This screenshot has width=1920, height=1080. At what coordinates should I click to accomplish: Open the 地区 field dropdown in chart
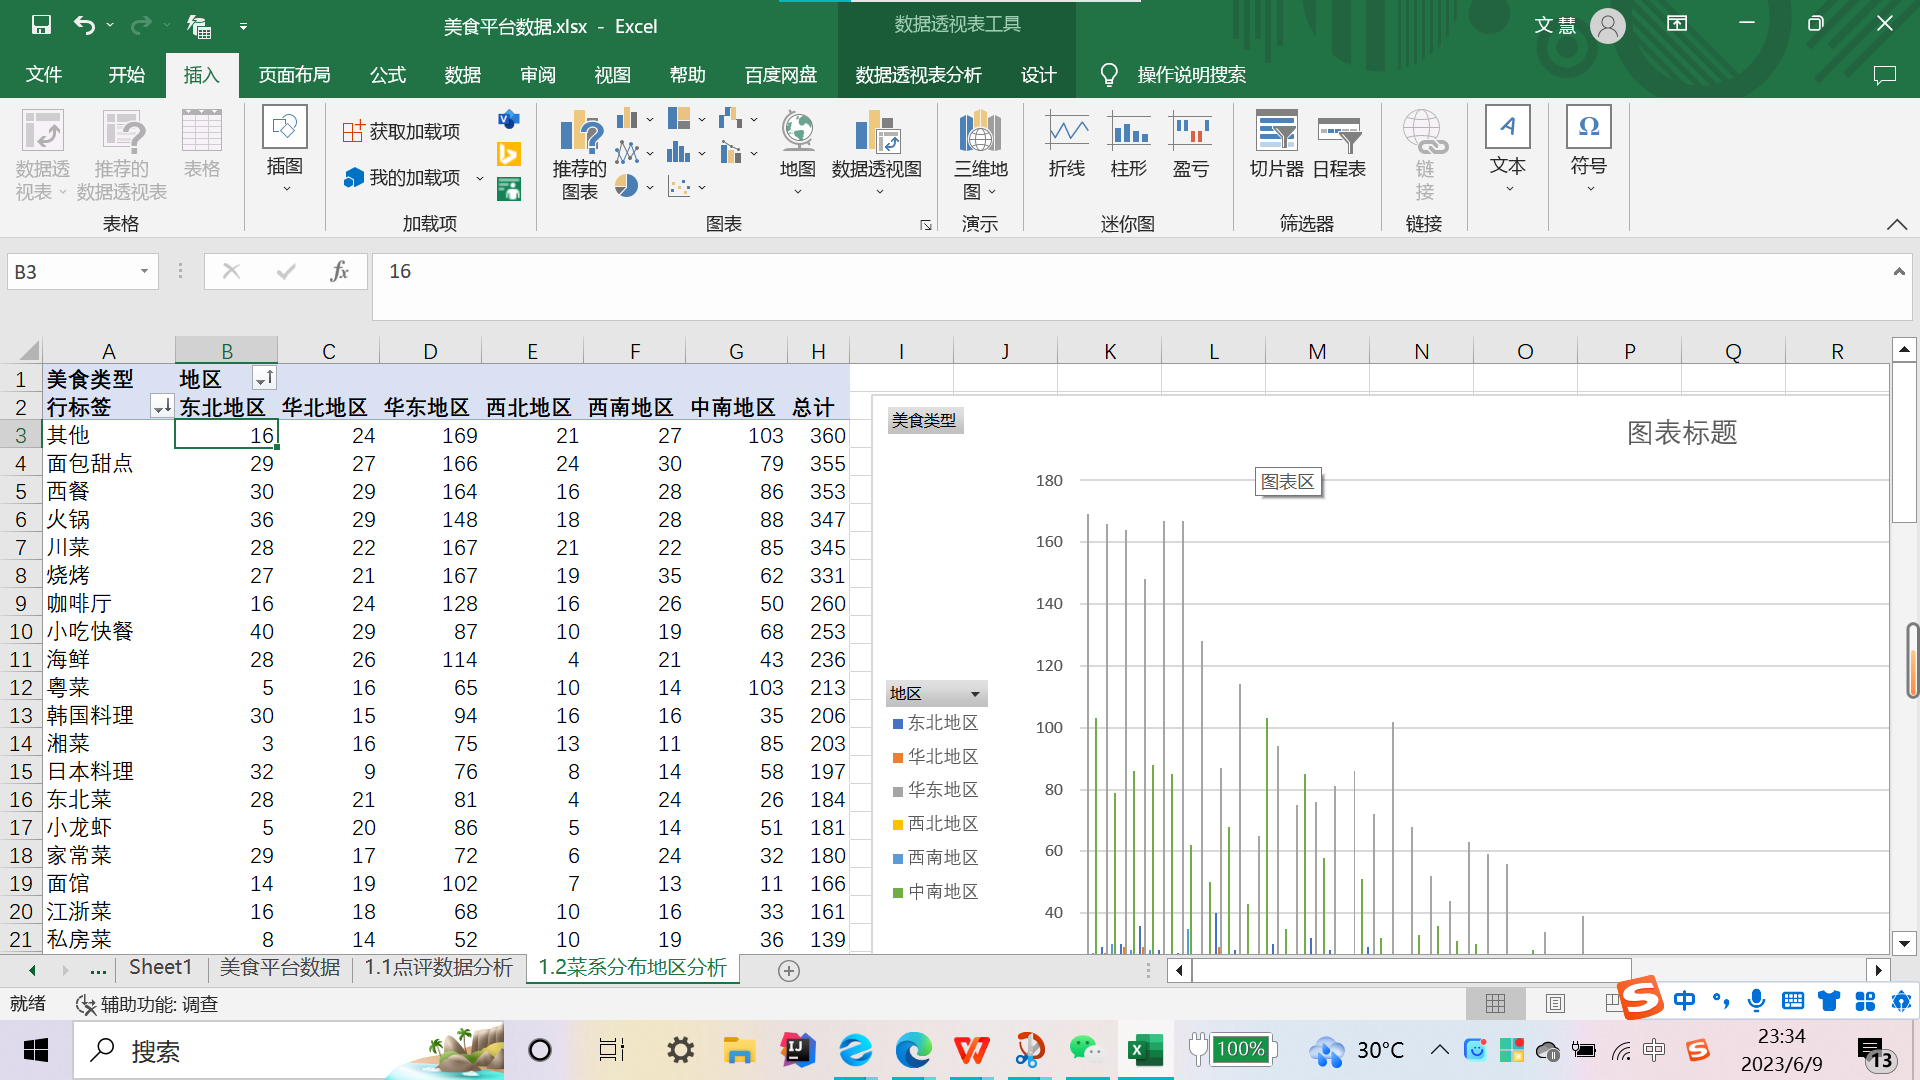[974, 694]
